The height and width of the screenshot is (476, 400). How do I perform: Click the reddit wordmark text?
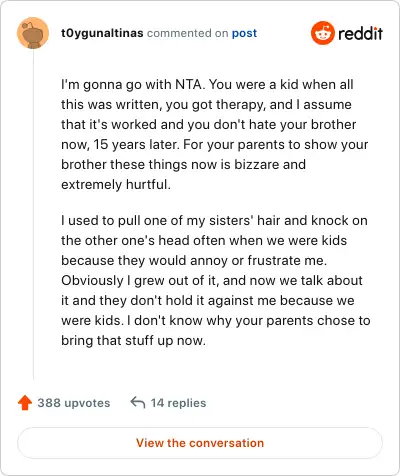coord(360,33)
